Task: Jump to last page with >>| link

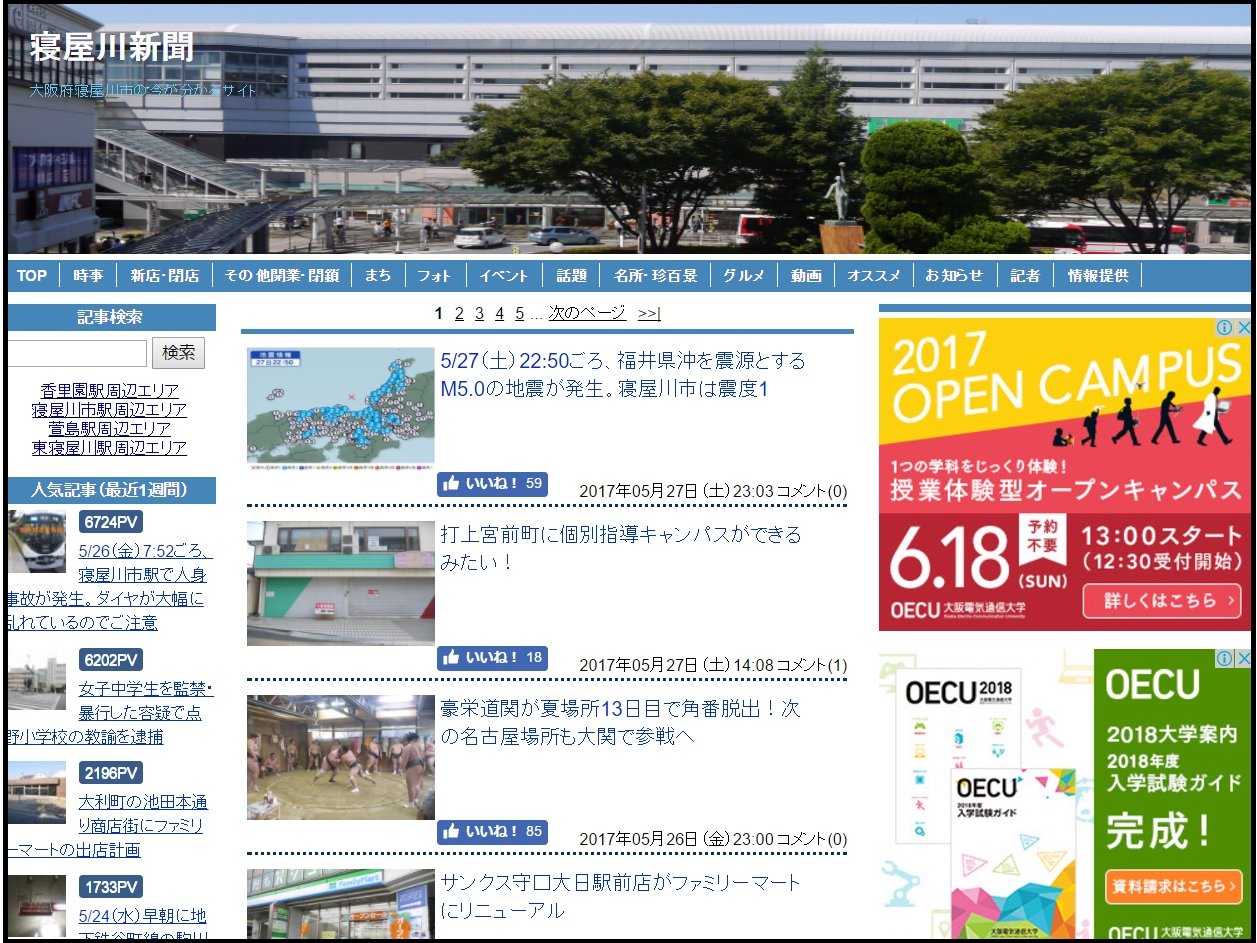Action: 649,314
